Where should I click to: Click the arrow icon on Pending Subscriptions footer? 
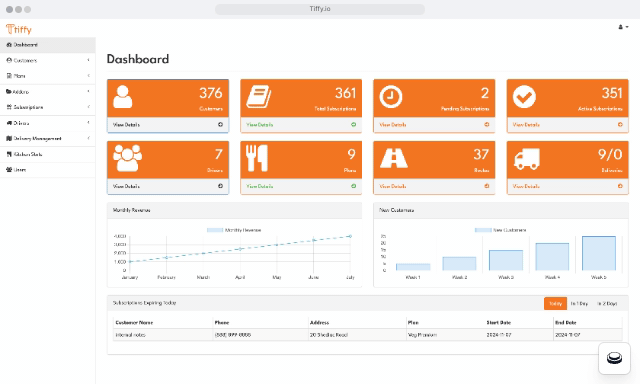pos(487,124)
